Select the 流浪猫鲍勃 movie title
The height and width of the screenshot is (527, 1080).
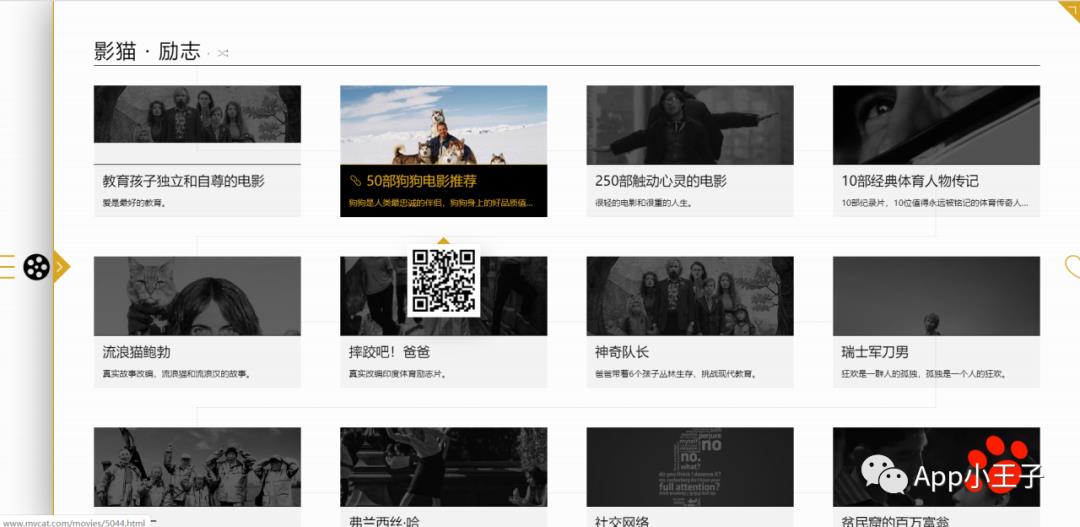137,352
